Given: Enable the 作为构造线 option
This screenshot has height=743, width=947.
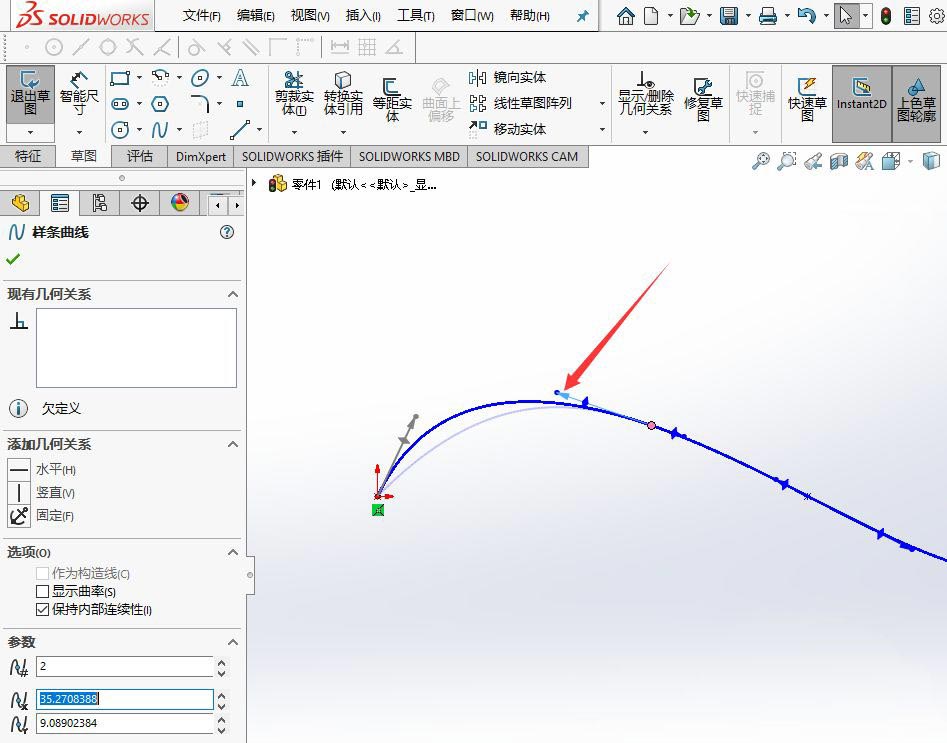Looking at the screenshot, I should pyautogui.click(x=43, y=573).
